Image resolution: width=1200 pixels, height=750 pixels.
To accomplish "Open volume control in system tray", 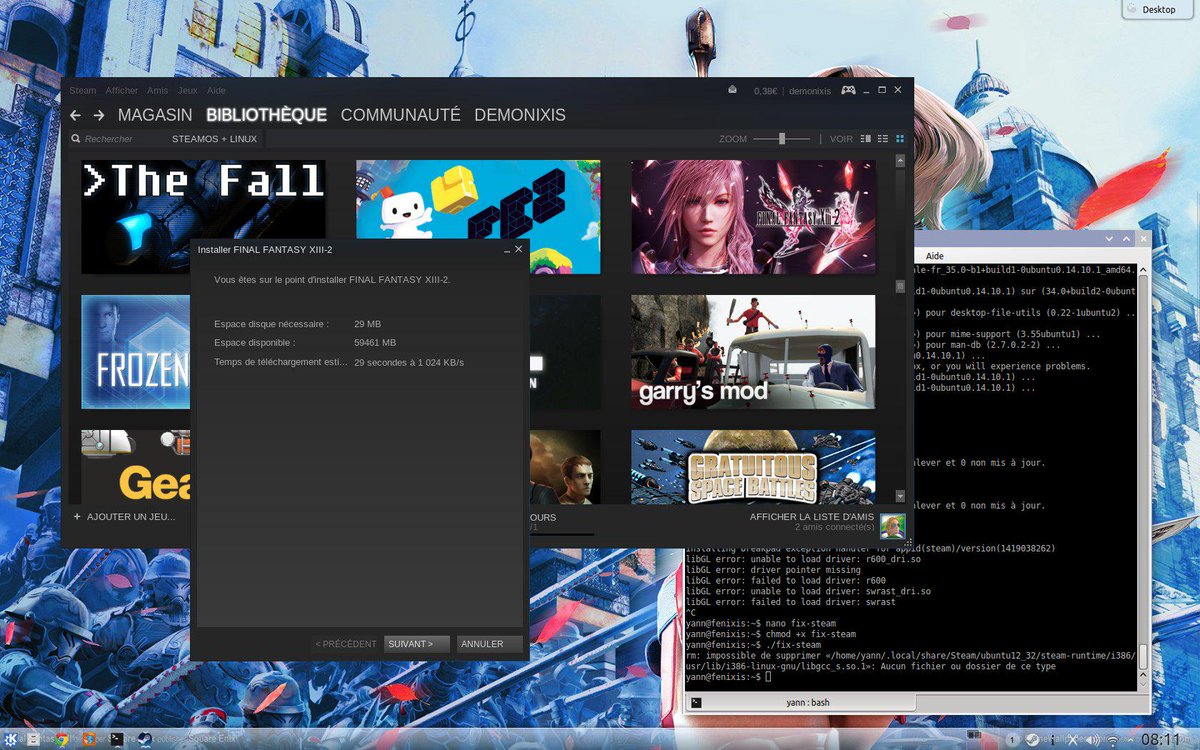I will click(1094, 739).
